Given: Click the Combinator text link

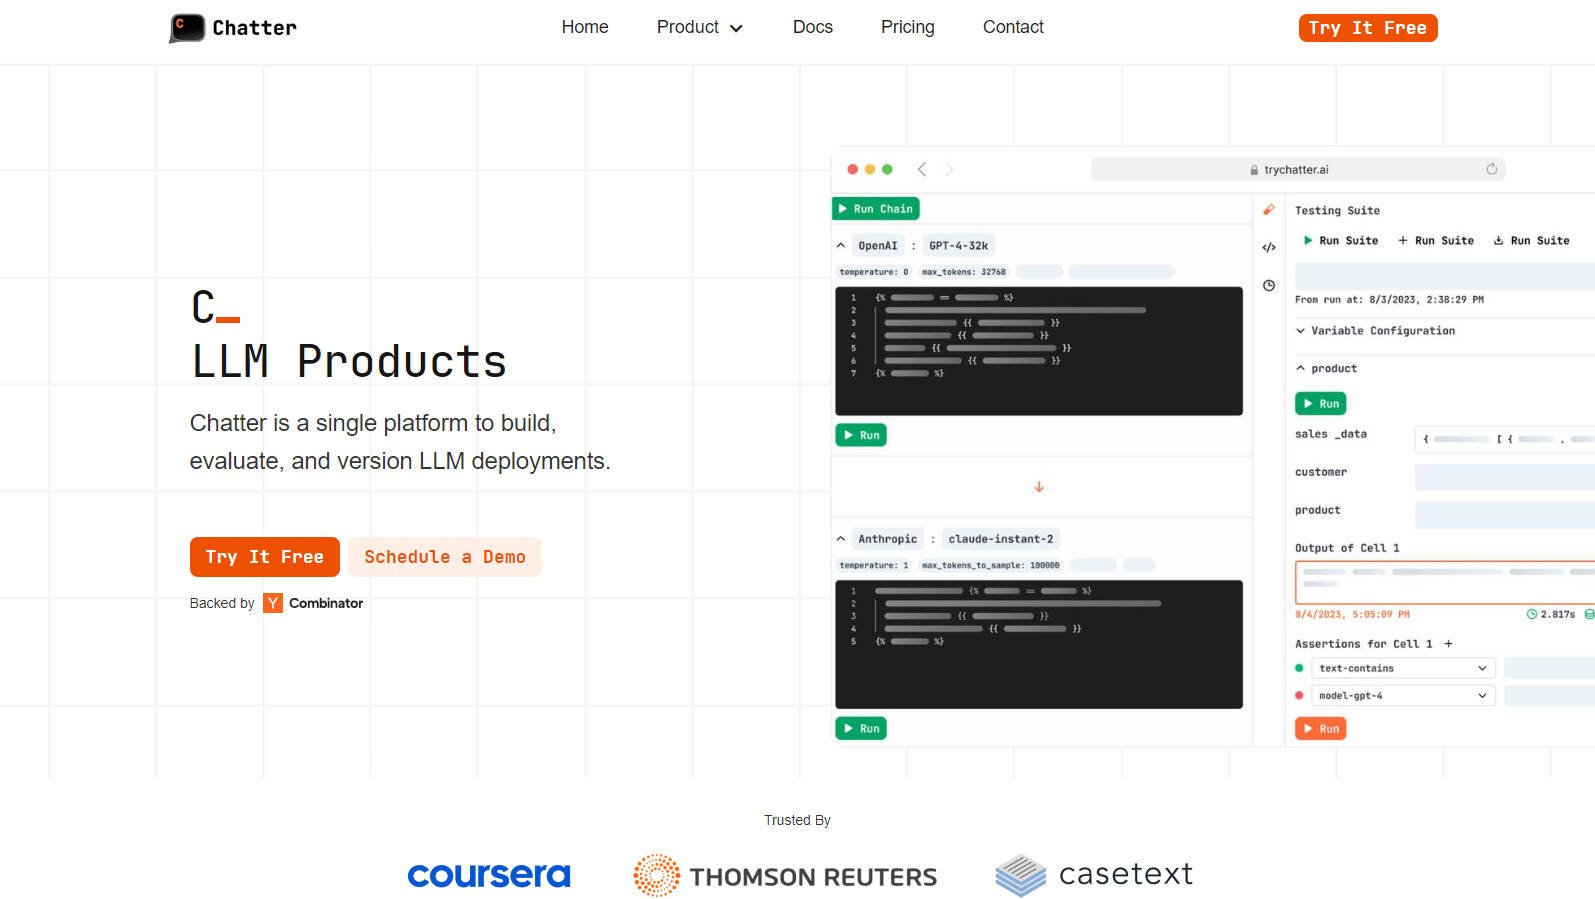Looking at the screenshot, I should [x=326, y=603].
